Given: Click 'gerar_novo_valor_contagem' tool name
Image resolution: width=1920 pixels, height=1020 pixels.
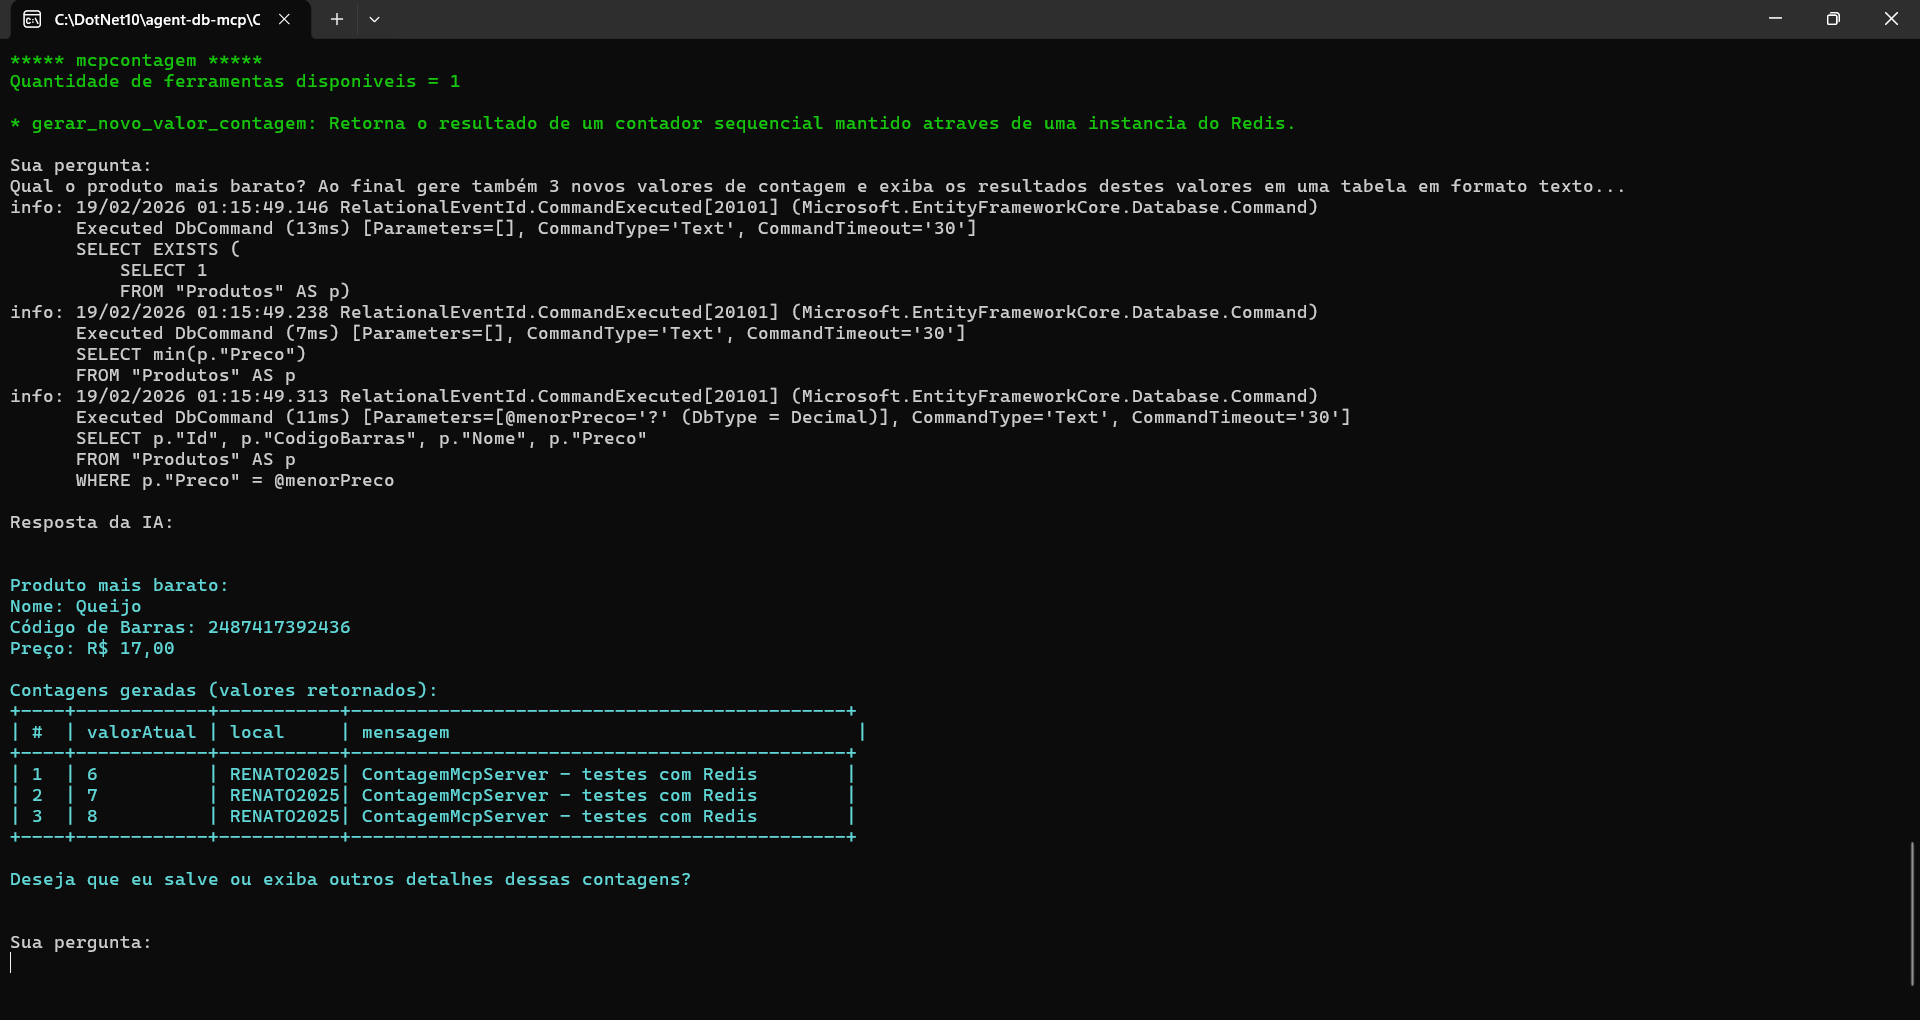Looking at the screenshot, I should [x=169, y=123].
